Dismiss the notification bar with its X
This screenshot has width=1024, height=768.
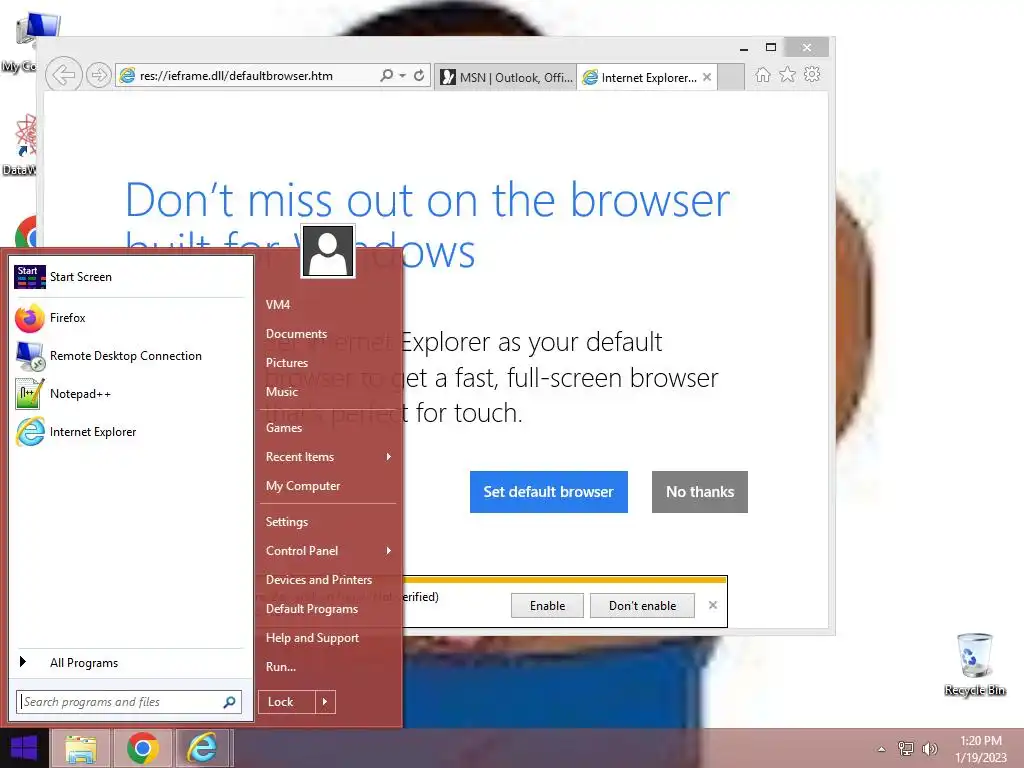pyautogui.click(x=712, y=605)
